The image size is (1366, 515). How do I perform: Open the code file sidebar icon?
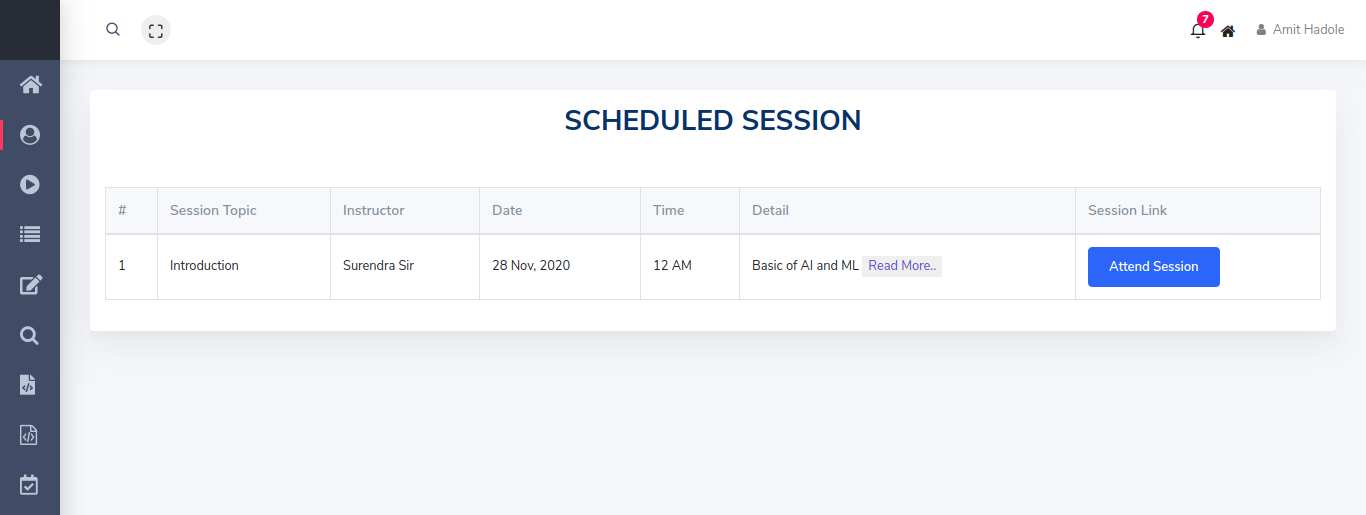click(x=29, y=385)
